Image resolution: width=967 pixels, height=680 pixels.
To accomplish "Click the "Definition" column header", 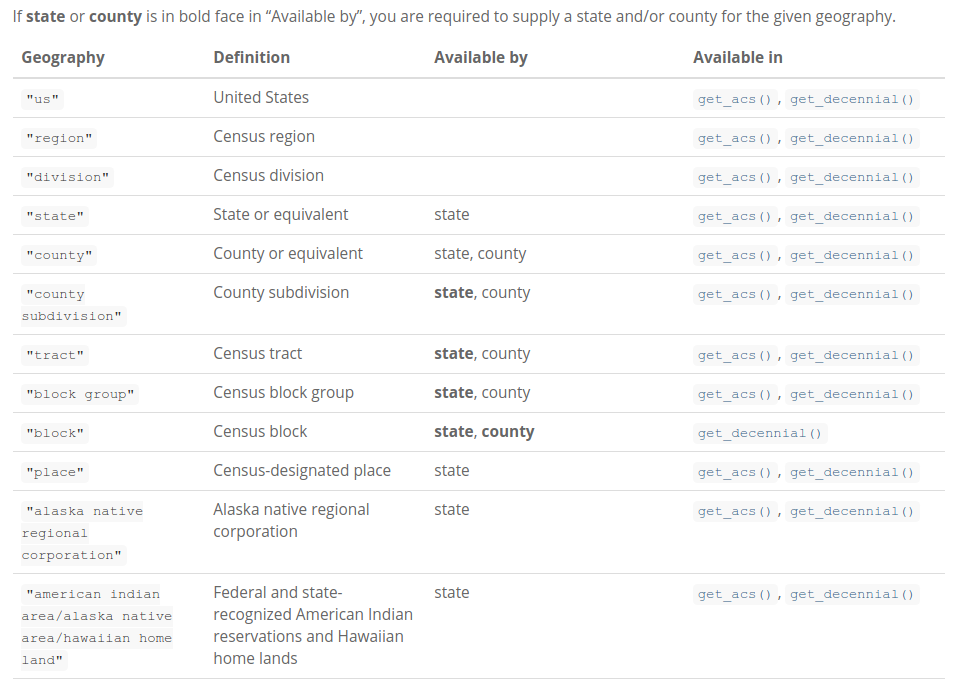I will 251,58.
